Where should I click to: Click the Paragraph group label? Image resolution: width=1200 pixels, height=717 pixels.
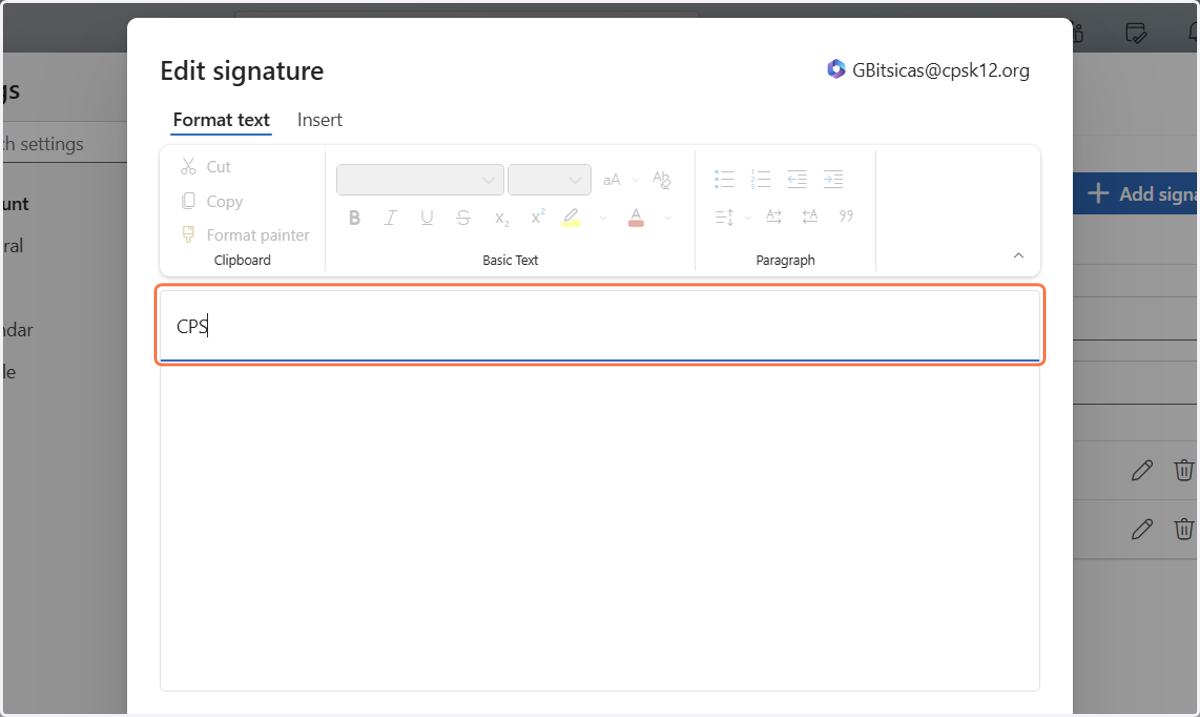click(x=785, y=260)
